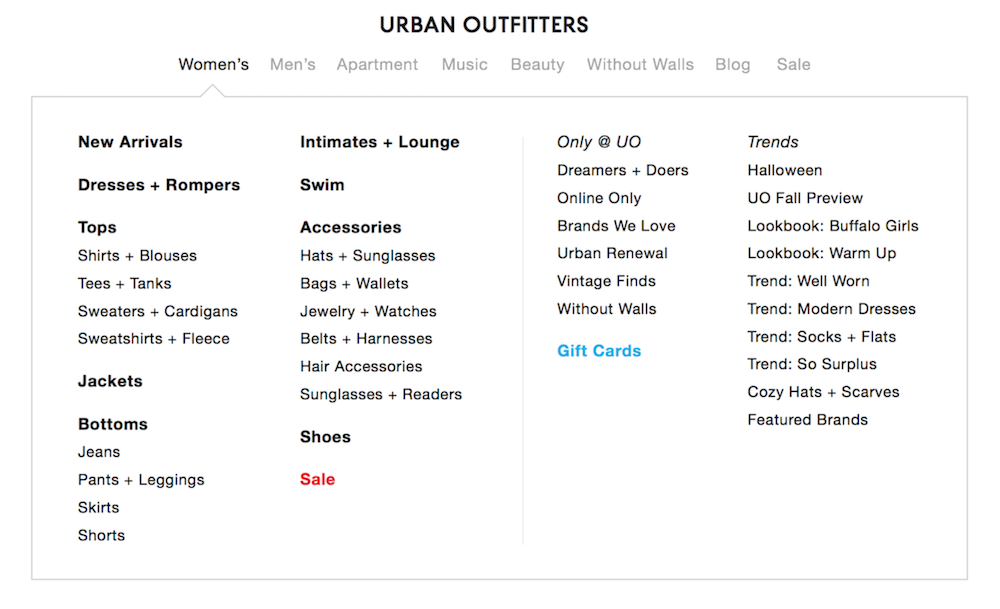Choose Sweaters + Cardigans under Tops

click(x=158, y=311)
